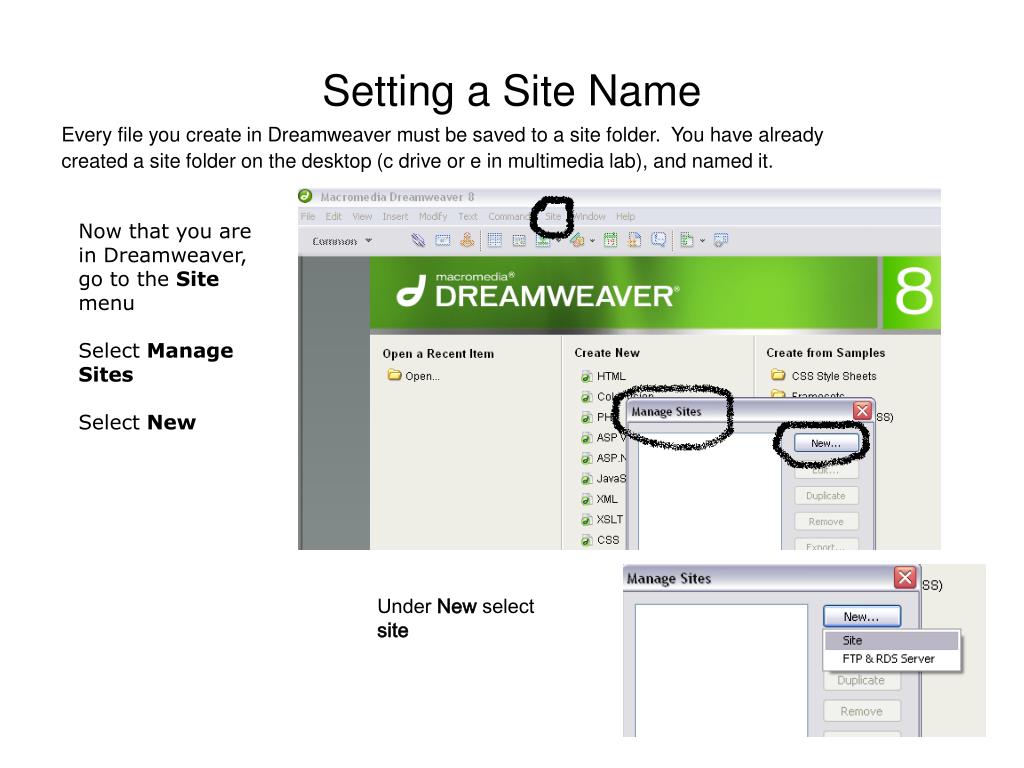Close the bottom Manage Sites dialog

coord(905,577)
